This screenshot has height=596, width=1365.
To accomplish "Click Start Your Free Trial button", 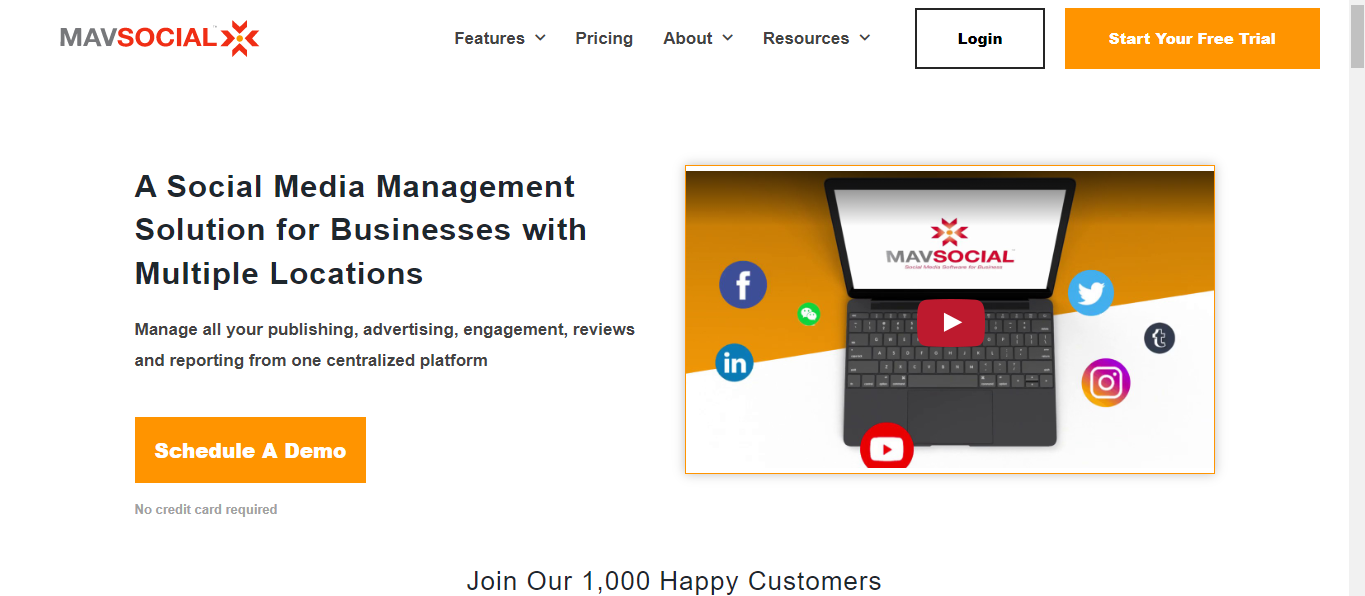I will [1192, 39].
